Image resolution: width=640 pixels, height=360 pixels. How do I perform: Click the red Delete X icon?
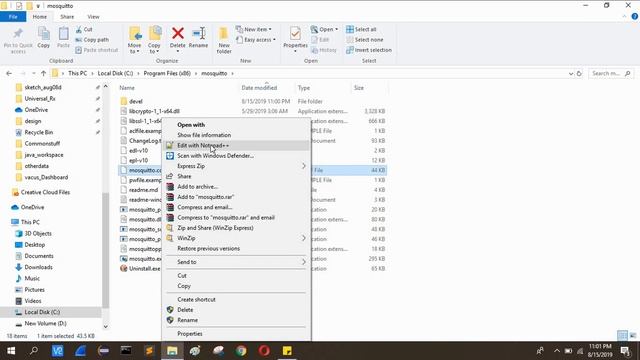pyautogui.click(x=178, y=33)
